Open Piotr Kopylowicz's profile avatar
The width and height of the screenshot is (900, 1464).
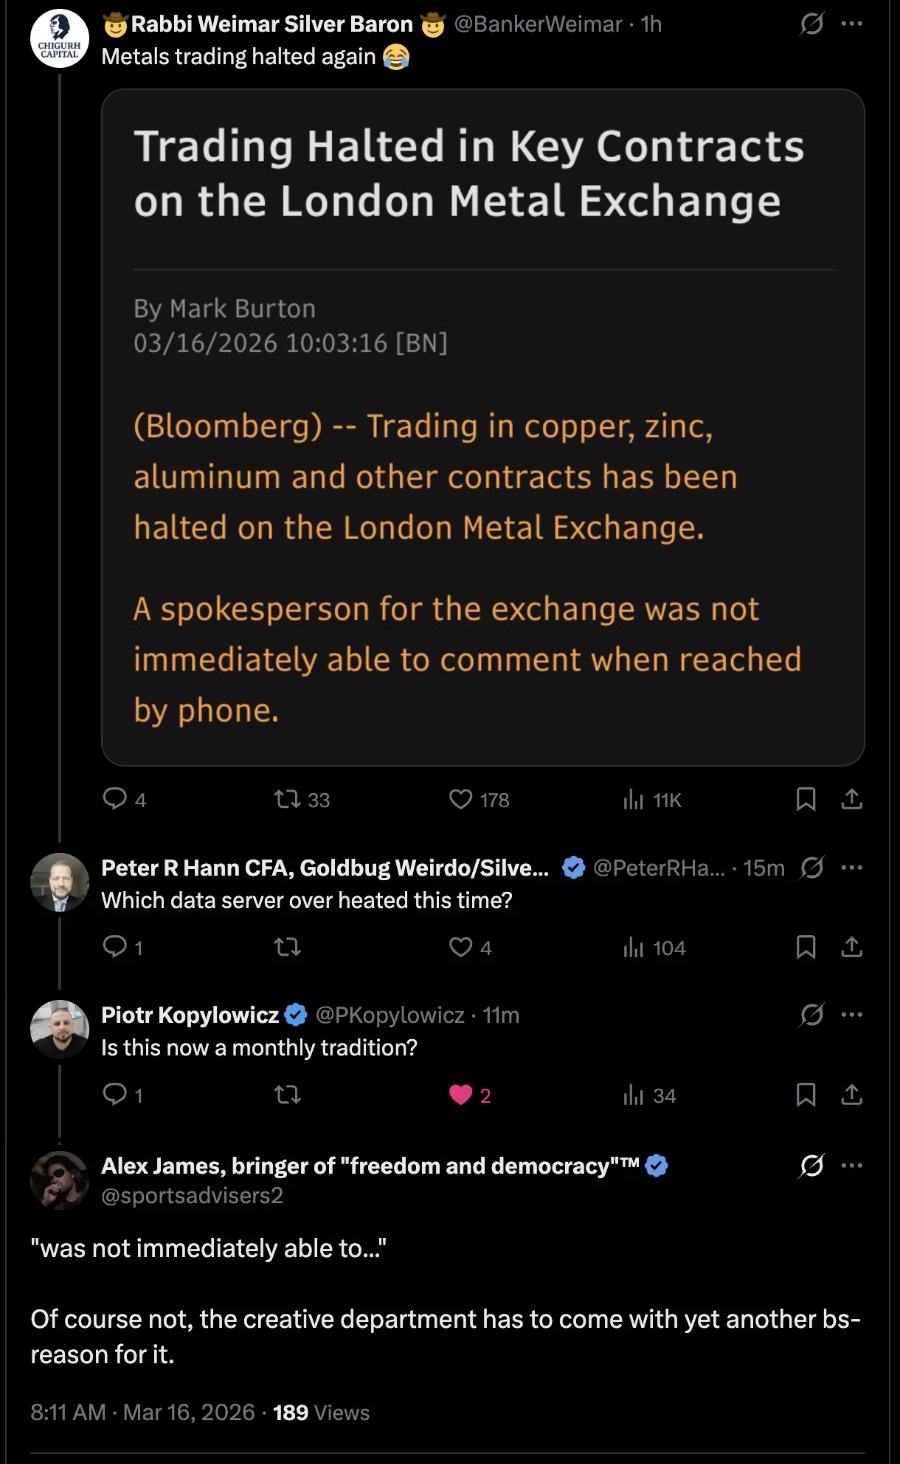point(60,1029)
